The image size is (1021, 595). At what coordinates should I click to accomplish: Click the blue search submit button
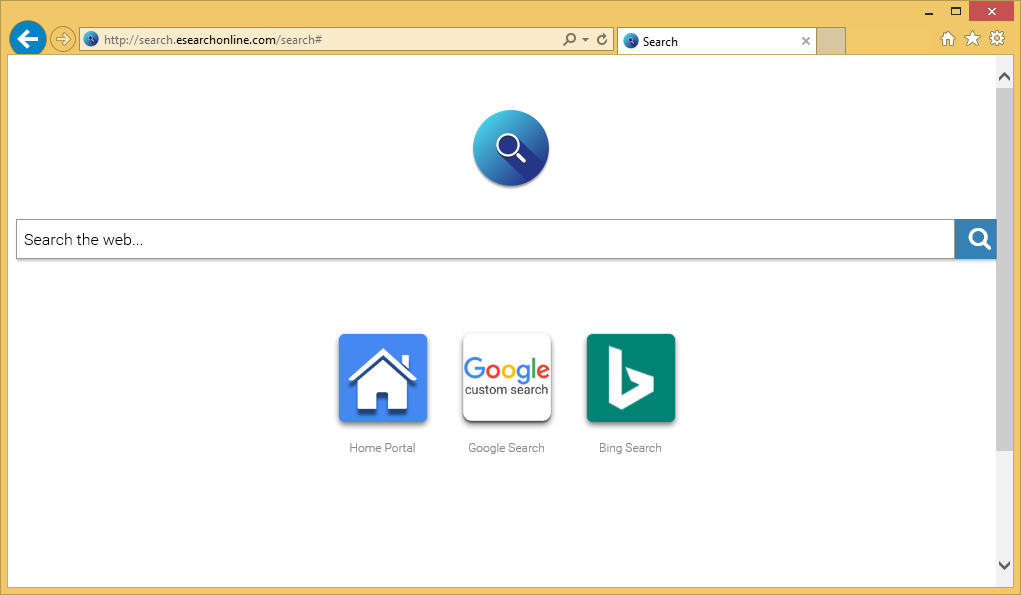978,239
